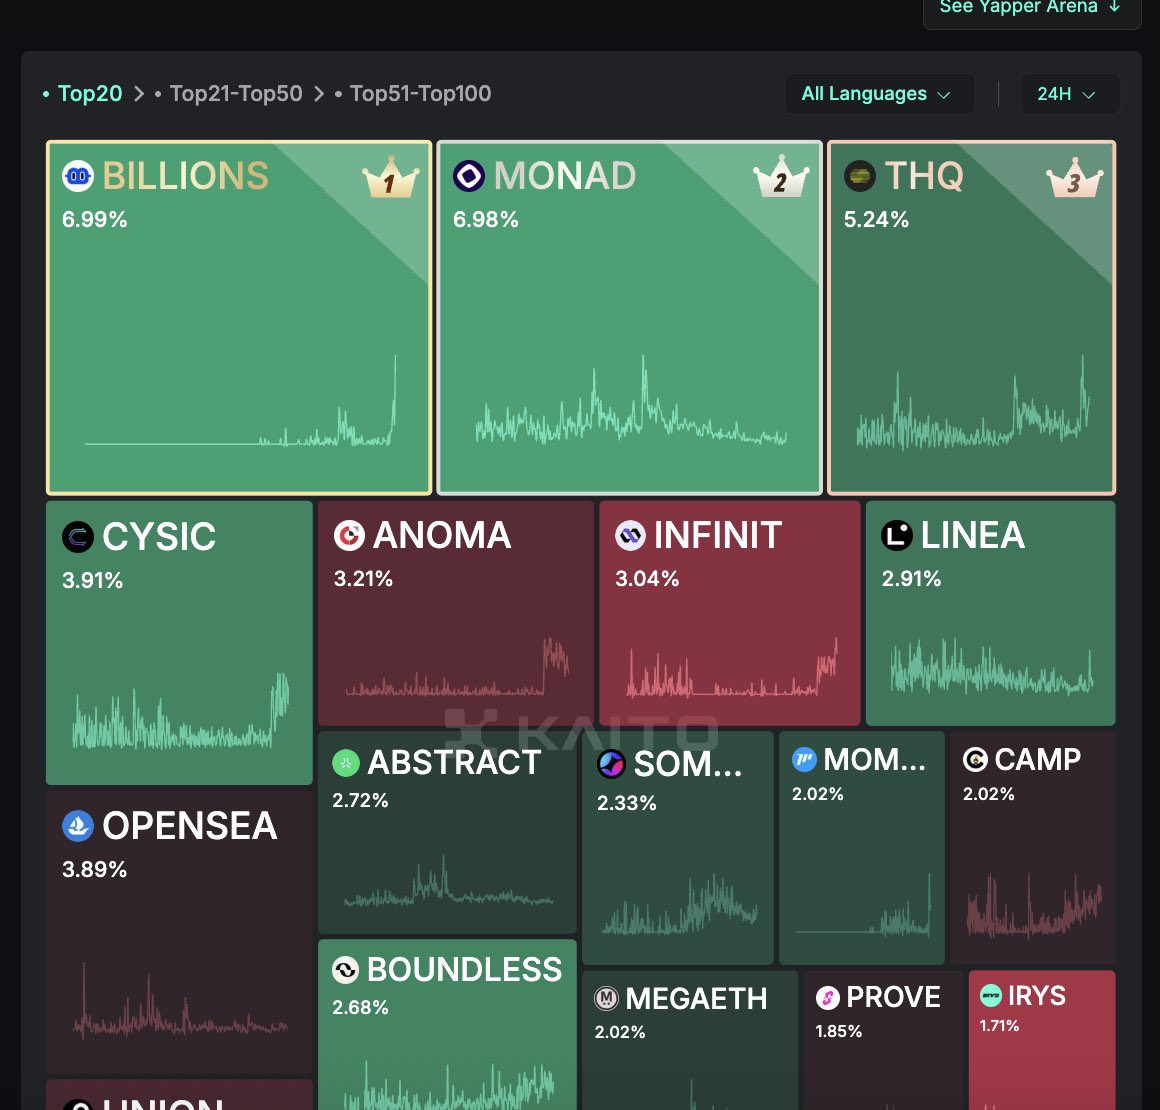
Task: Click the CAMP logo icon
Action: (975, 759)
